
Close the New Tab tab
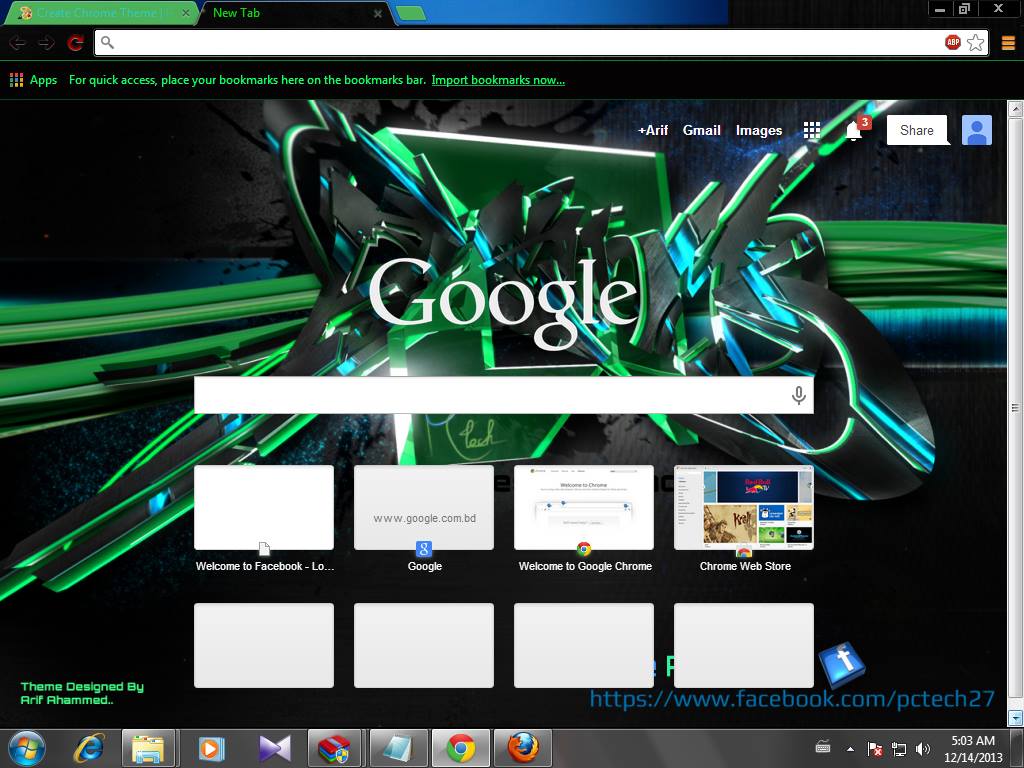377,13
